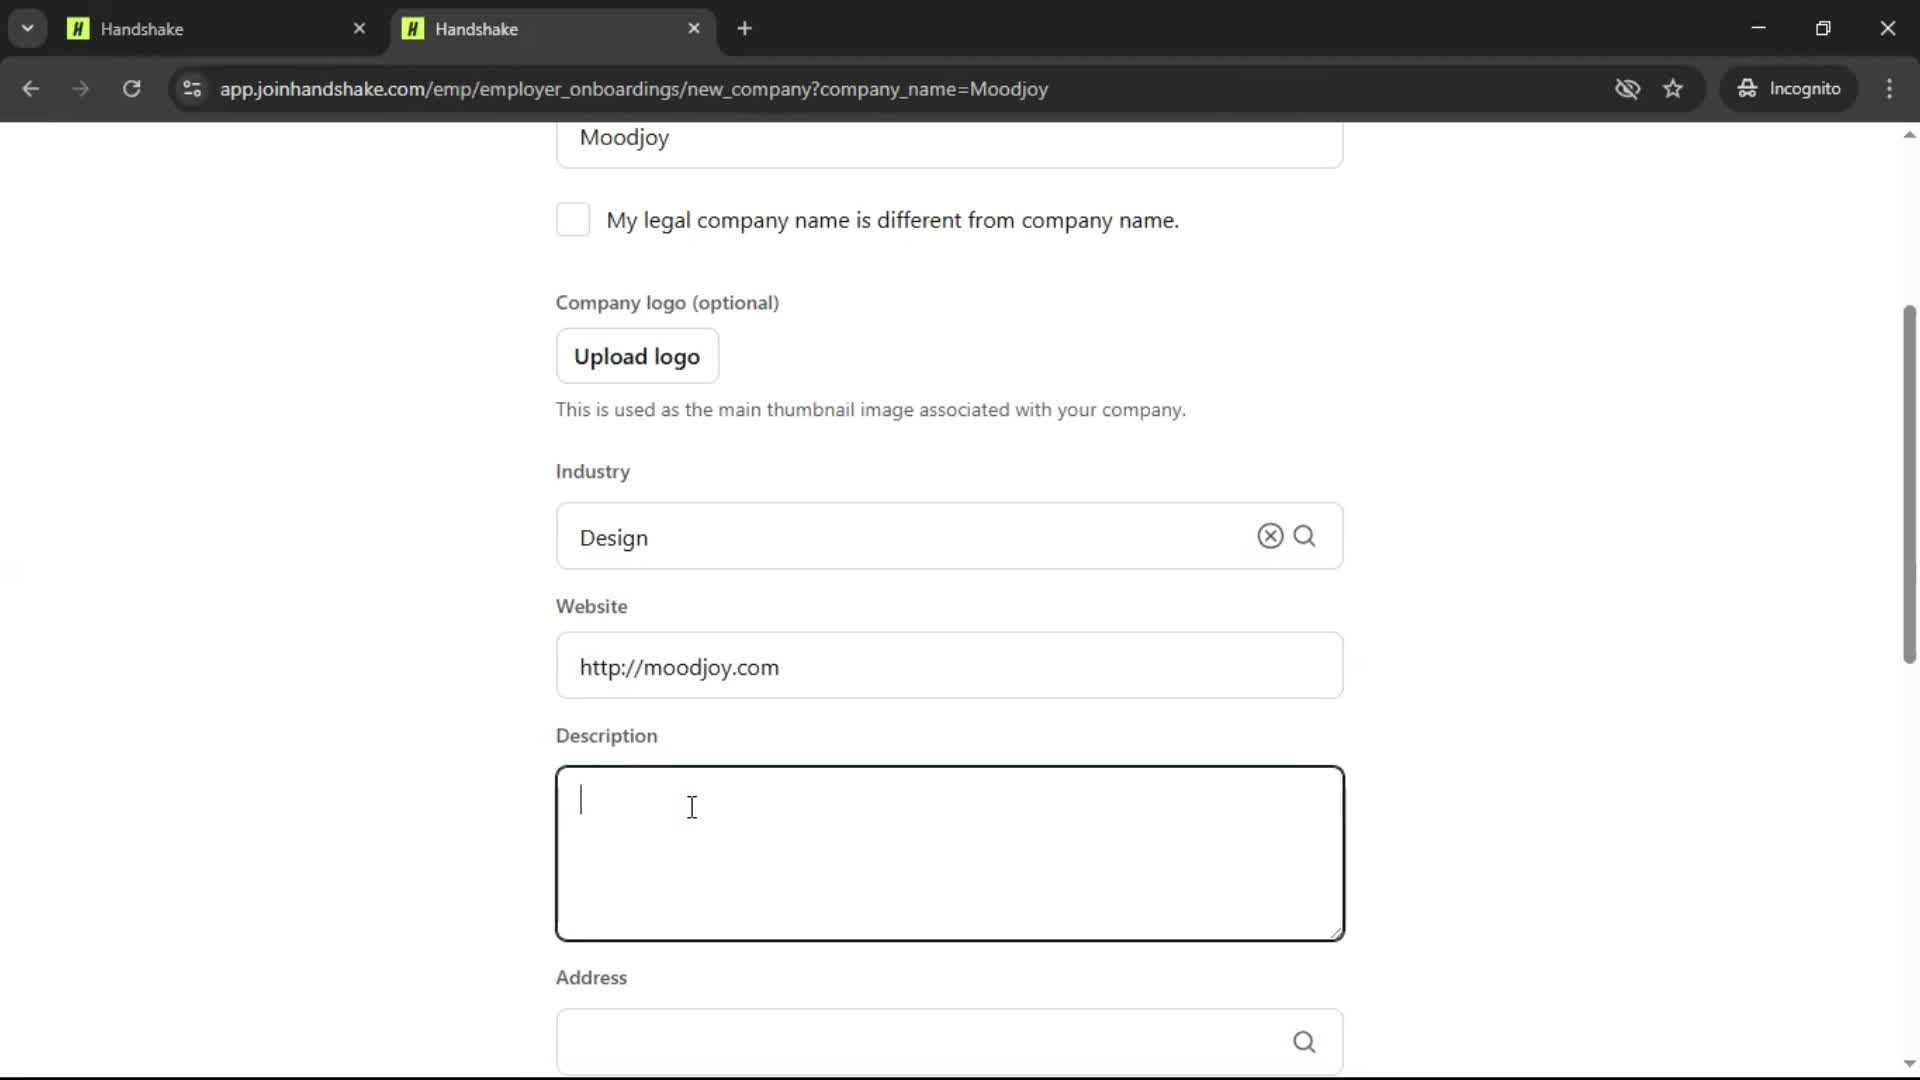Screen dimensions: 1920x1080
Task: Check the legal company name is different box
Action: coord(573,220)
